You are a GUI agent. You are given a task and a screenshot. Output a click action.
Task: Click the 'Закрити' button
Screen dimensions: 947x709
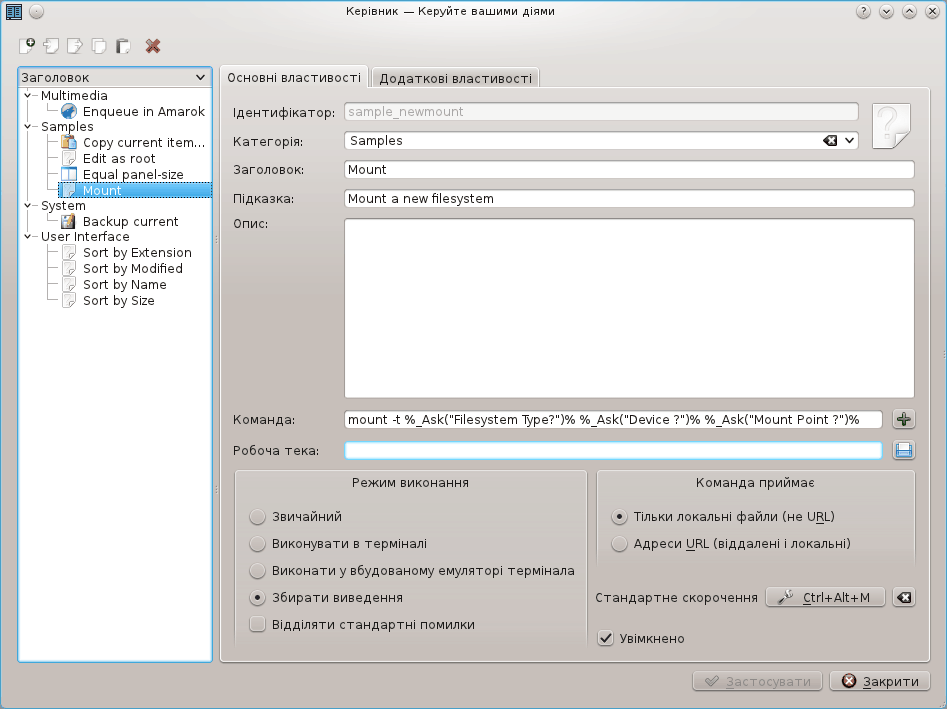pos(880,681)
